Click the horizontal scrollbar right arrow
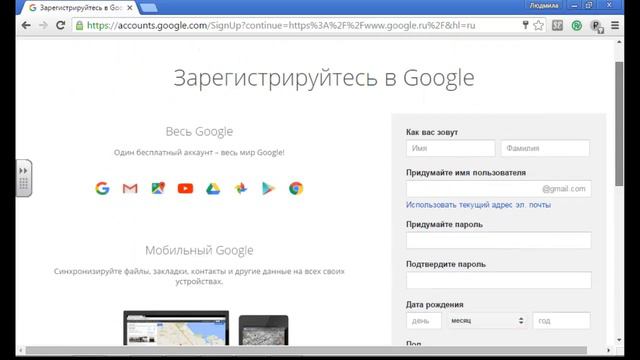 click(x=608, y=350)
